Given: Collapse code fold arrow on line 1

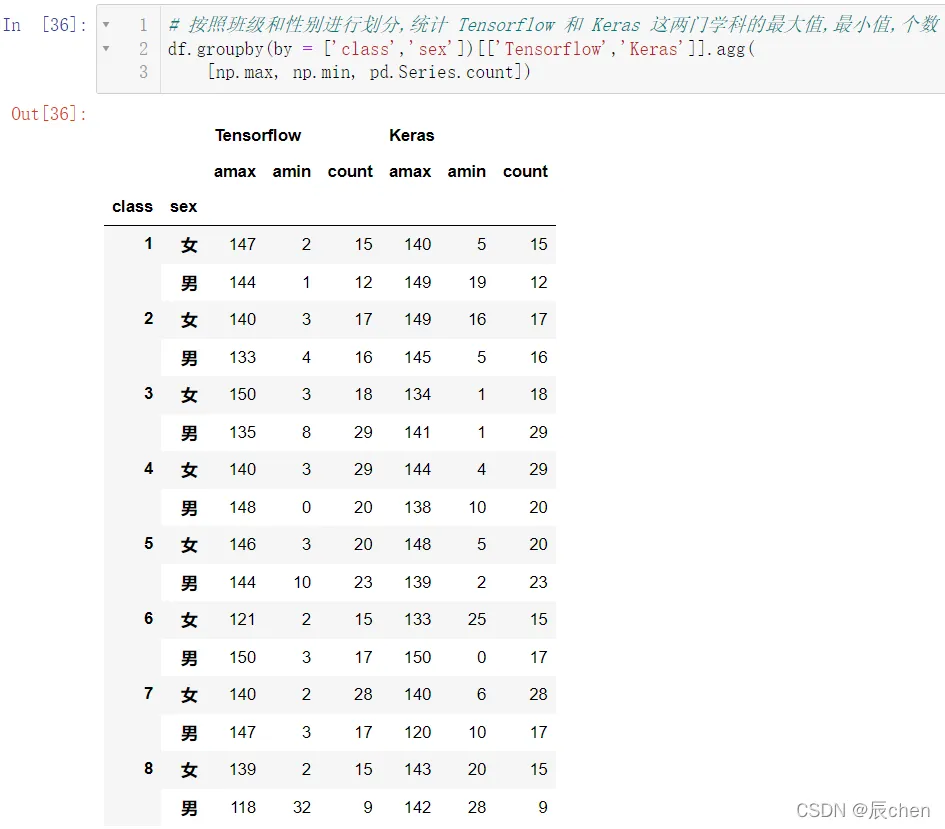Looking at the screenshot, I should (x=106, y=25).
